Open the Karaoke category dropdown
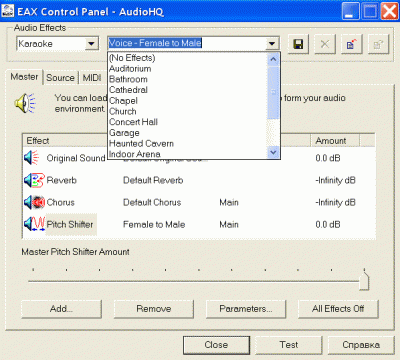 tap(91, 44)
